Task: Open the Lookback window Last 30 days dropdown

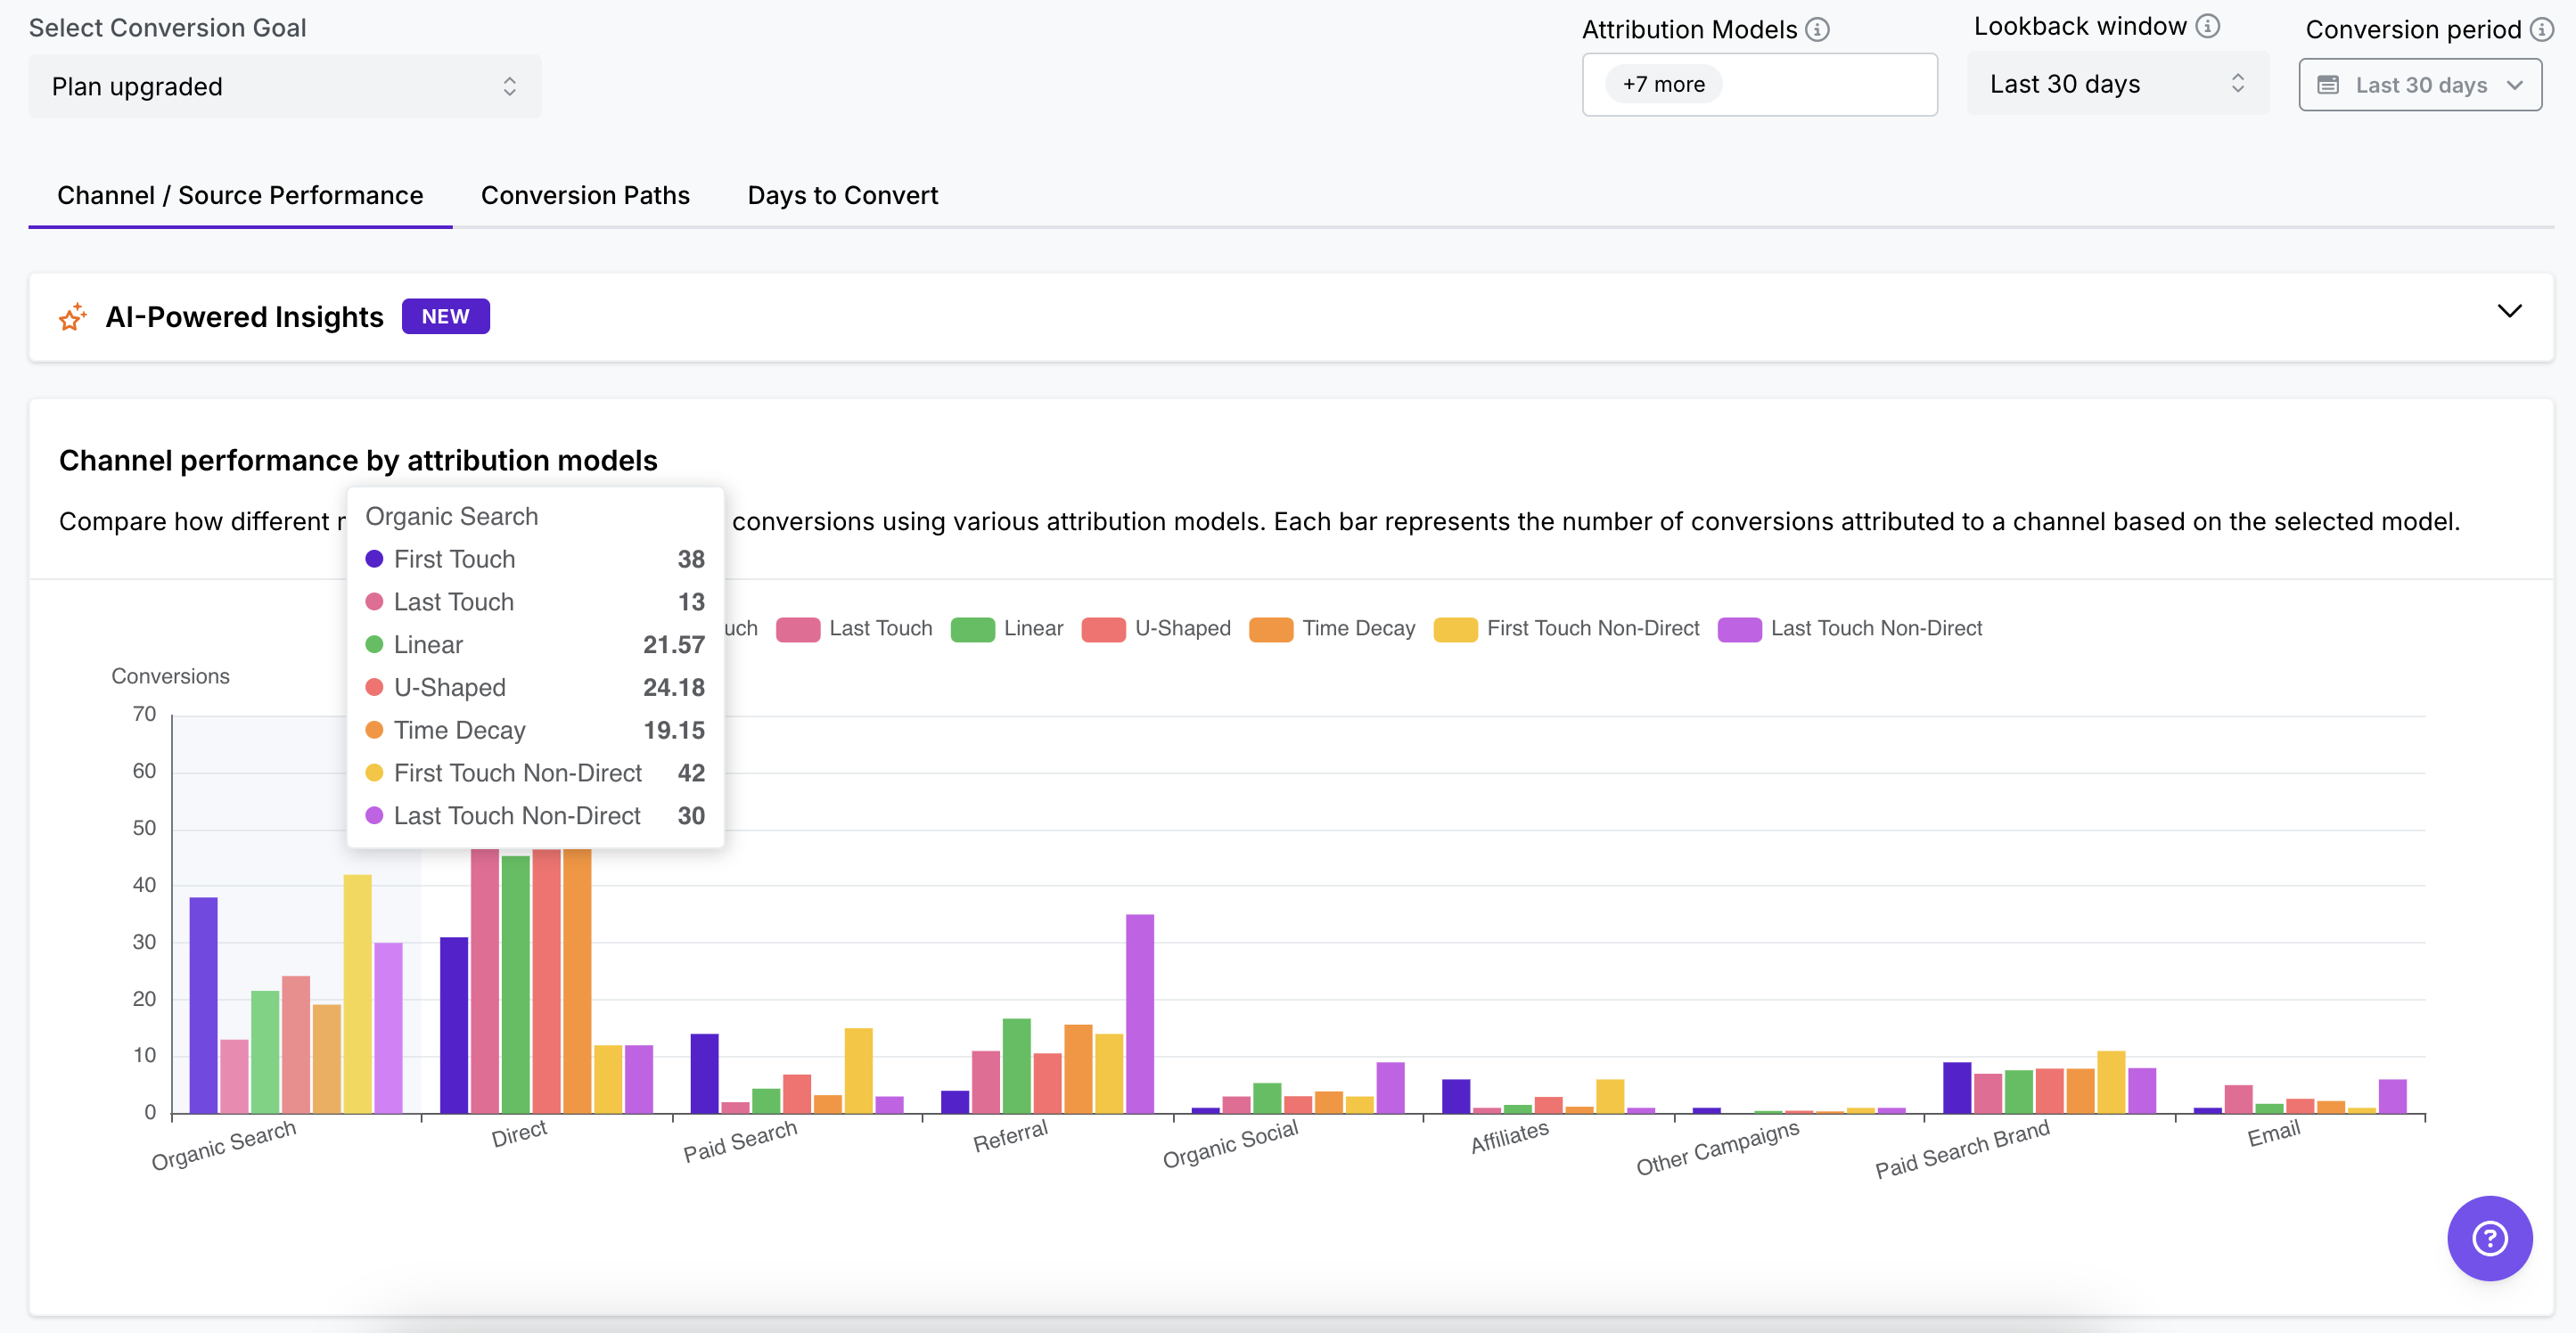Action: click(x=2117, y=84)
